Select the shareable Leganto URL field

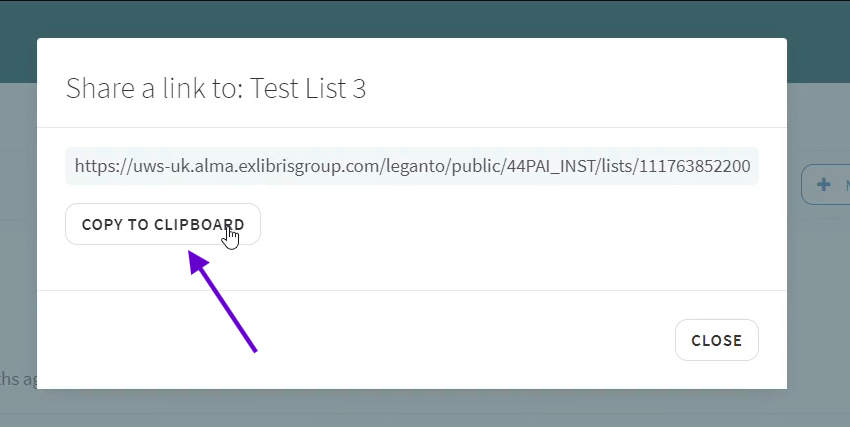click(x=412, y=166)
